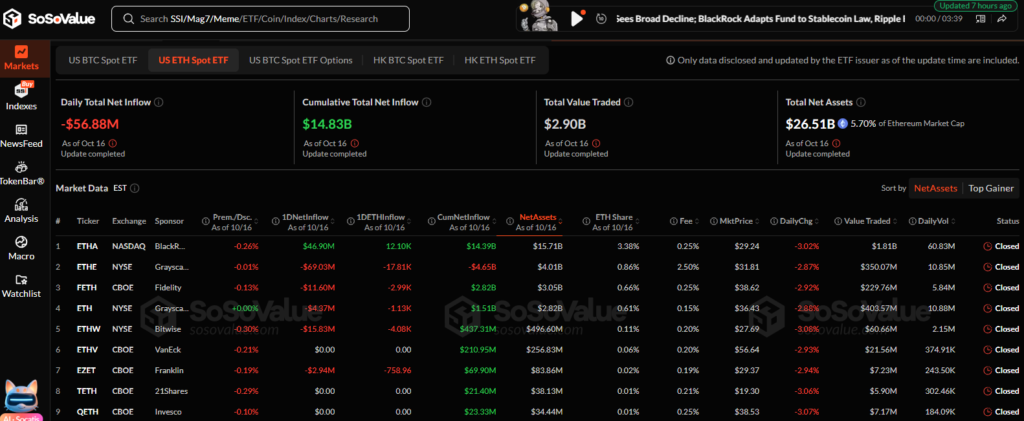The width and height of the screenshot is (1024, 421).
Task: Open the Analysis sidebar icon
Action: click(21, 205)
